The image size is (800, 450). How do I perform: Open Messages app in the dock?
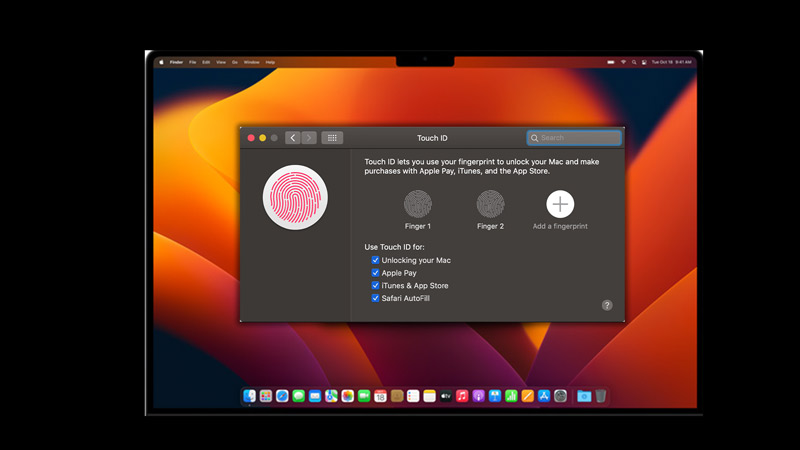(298, 396)
